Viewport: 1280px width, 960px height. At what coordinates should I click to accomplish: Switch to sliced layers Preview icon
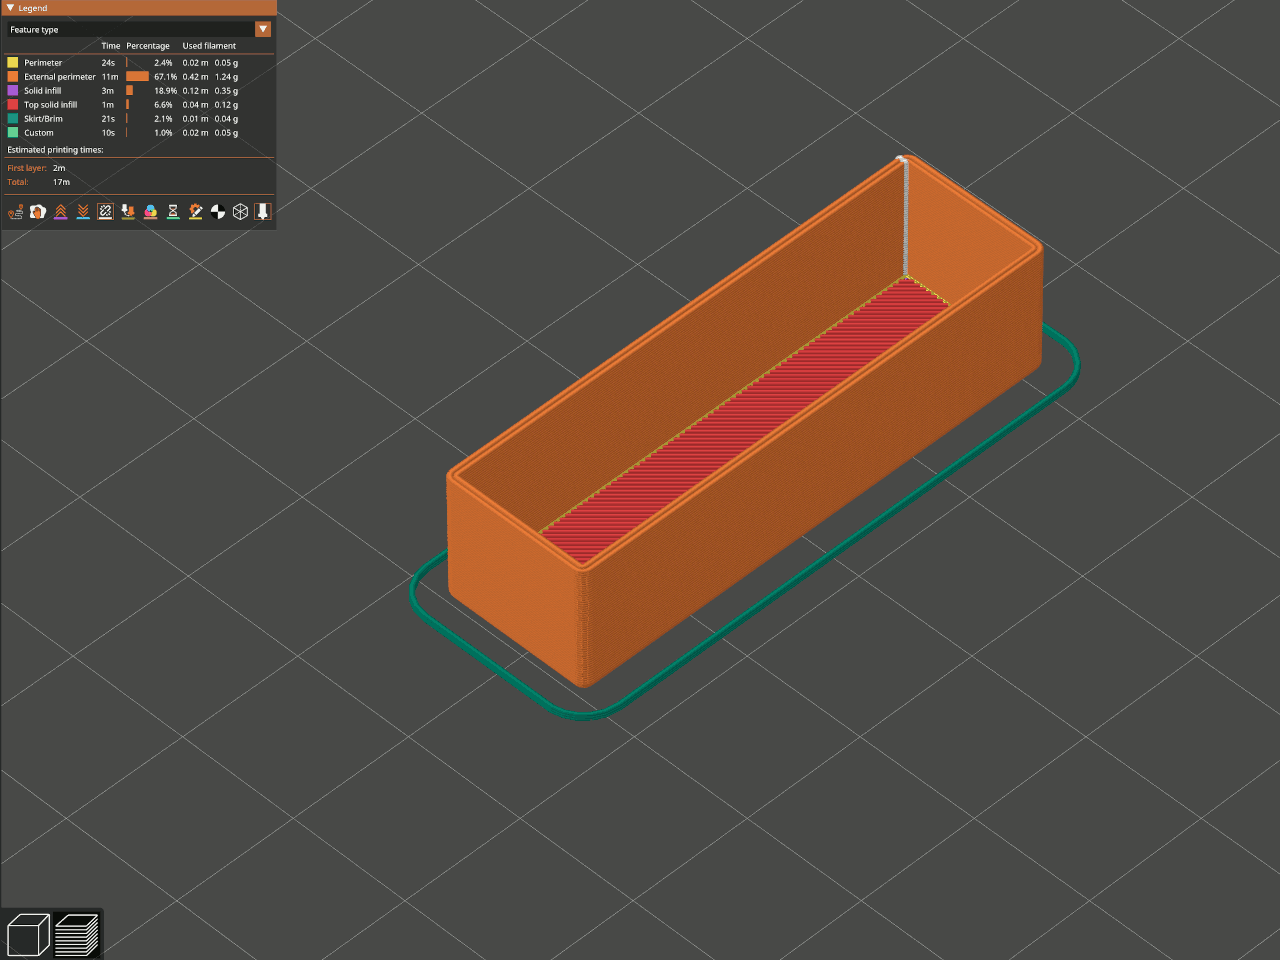(77, 935)
